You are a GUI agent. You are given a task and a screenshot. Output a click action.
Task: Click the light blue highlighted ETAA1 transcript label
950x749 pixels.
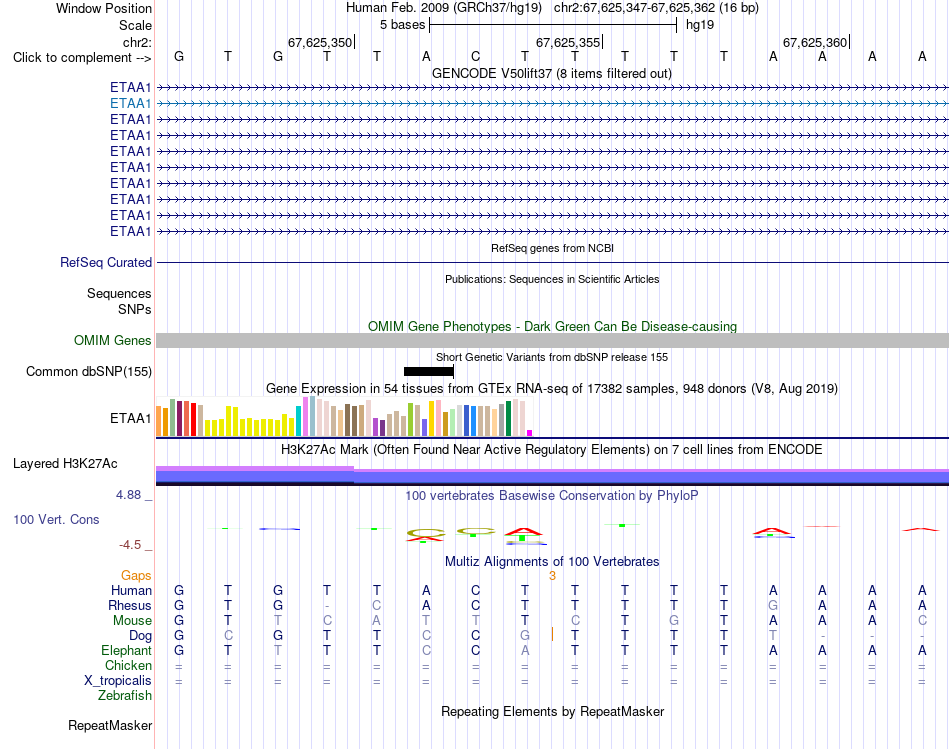130,104
